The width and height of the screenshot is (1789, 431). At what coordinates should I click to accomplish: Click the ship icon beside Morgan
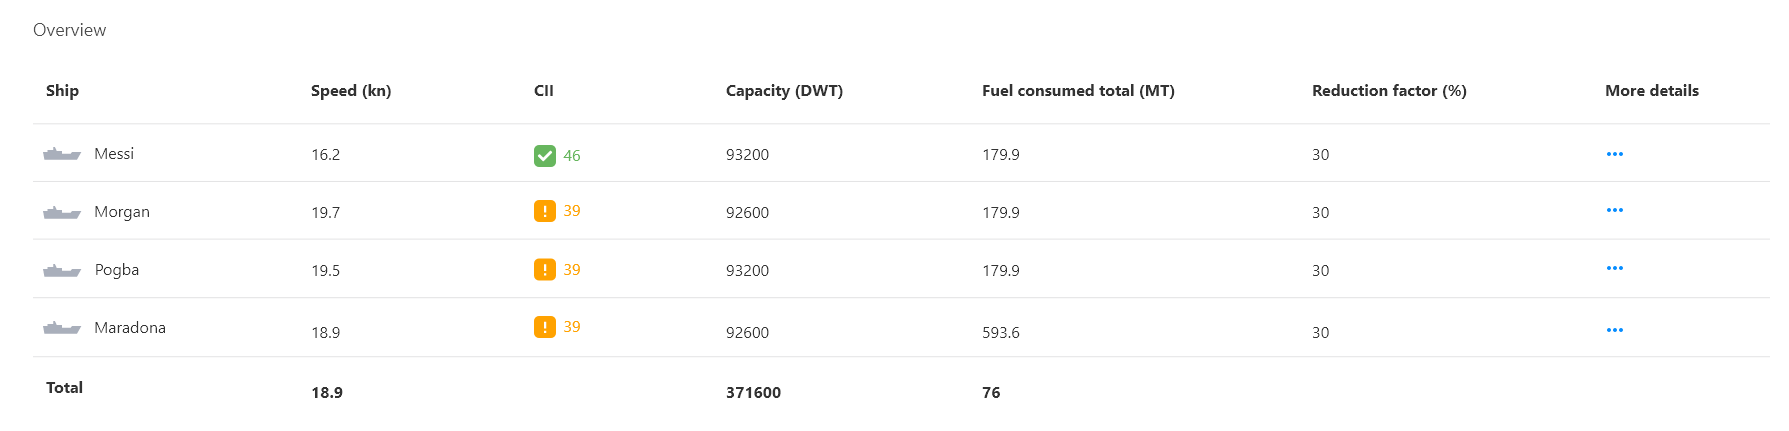[62, 212]
